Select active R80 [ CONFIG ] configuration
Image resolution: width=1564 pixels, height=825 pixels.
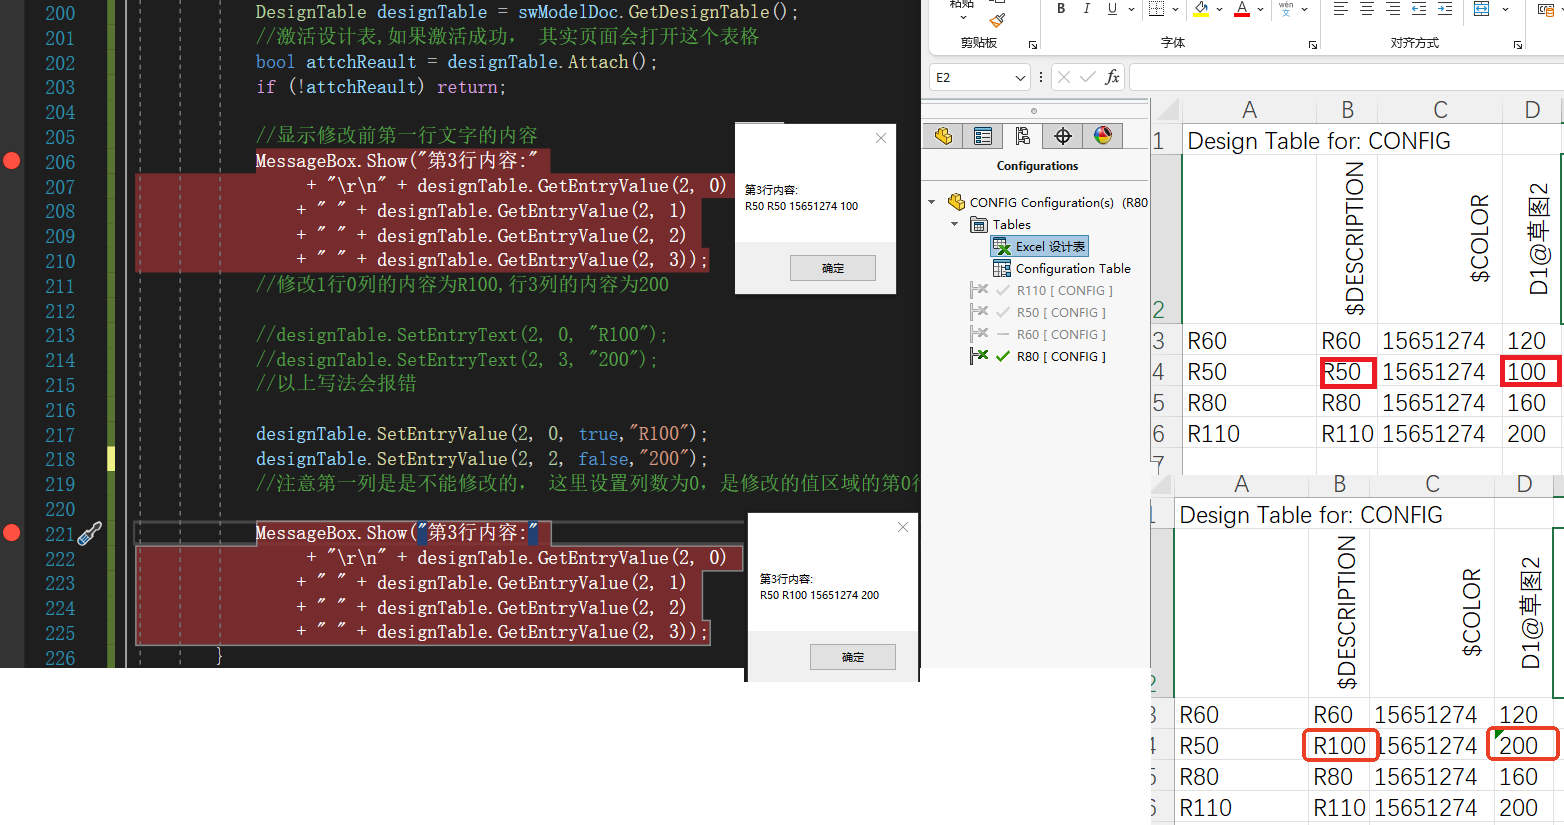point(1061,356)
